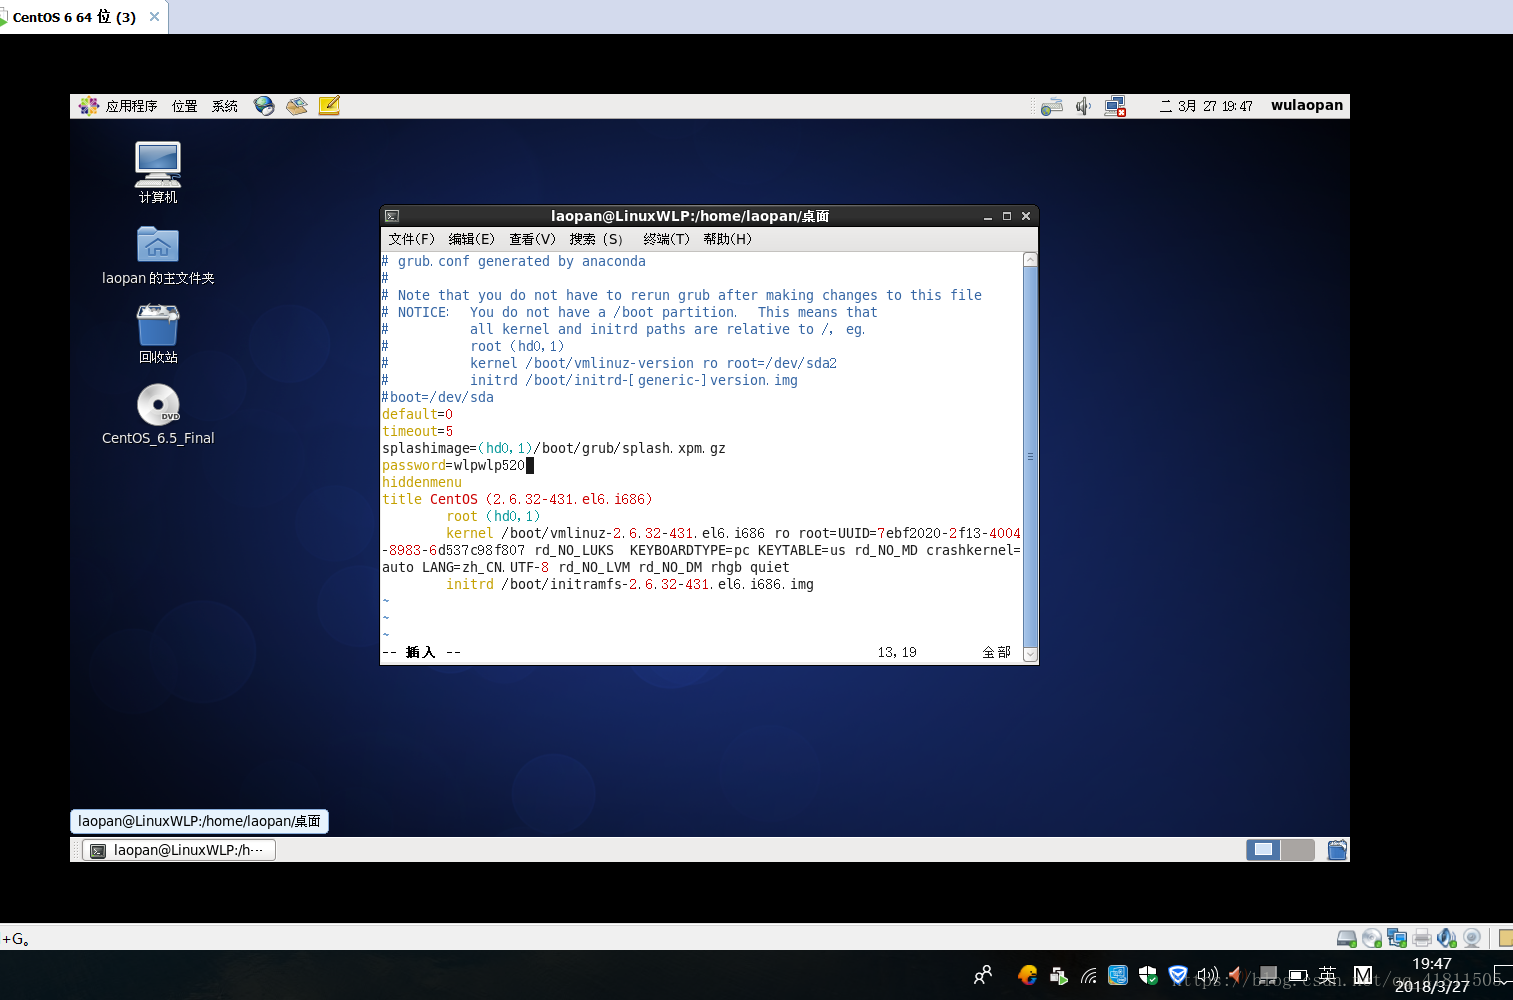The image size is (1513, 1000).
Task: Click VMware hard disk status icon
Action: click(1347, 938)
